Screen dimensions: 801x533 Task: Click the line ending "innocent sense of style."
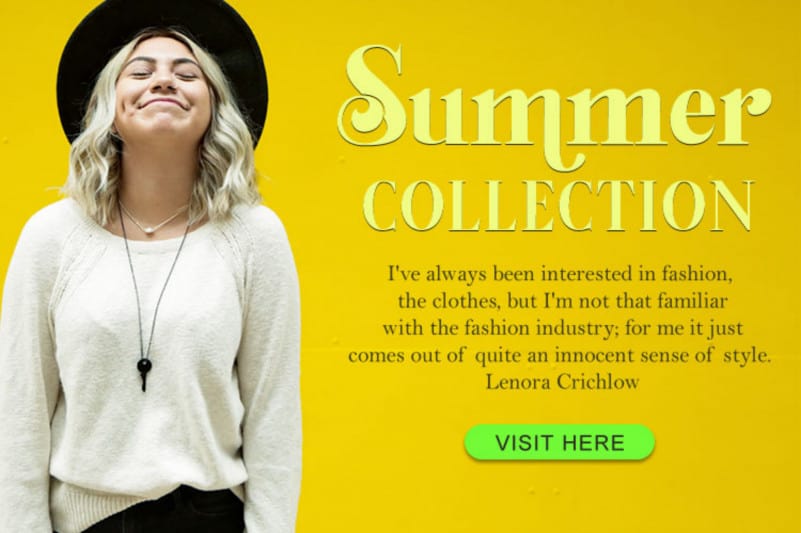pos(560,355)
